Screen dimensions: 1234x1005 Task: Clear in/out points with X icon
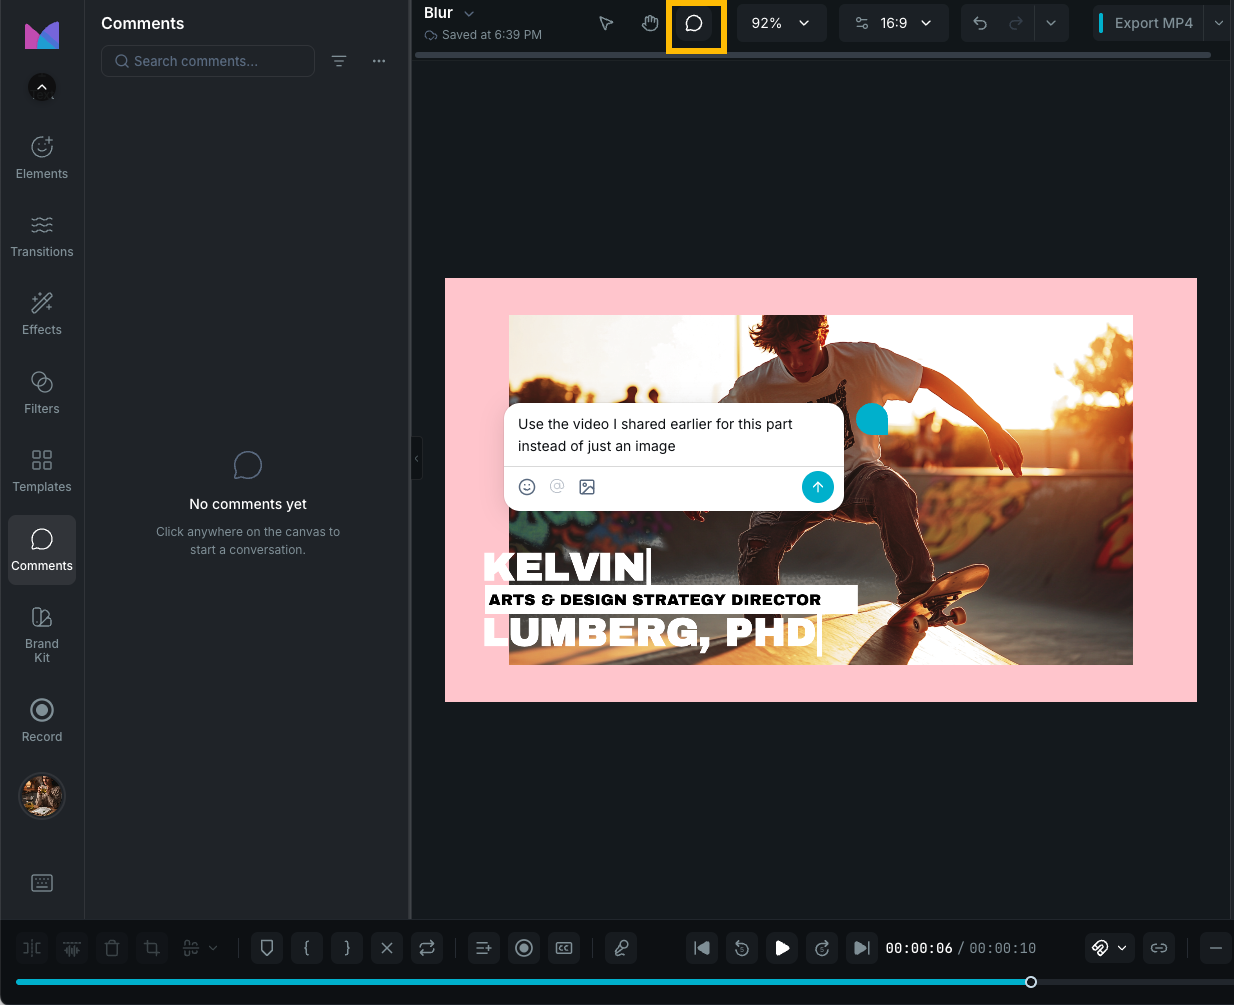(387, 948)
